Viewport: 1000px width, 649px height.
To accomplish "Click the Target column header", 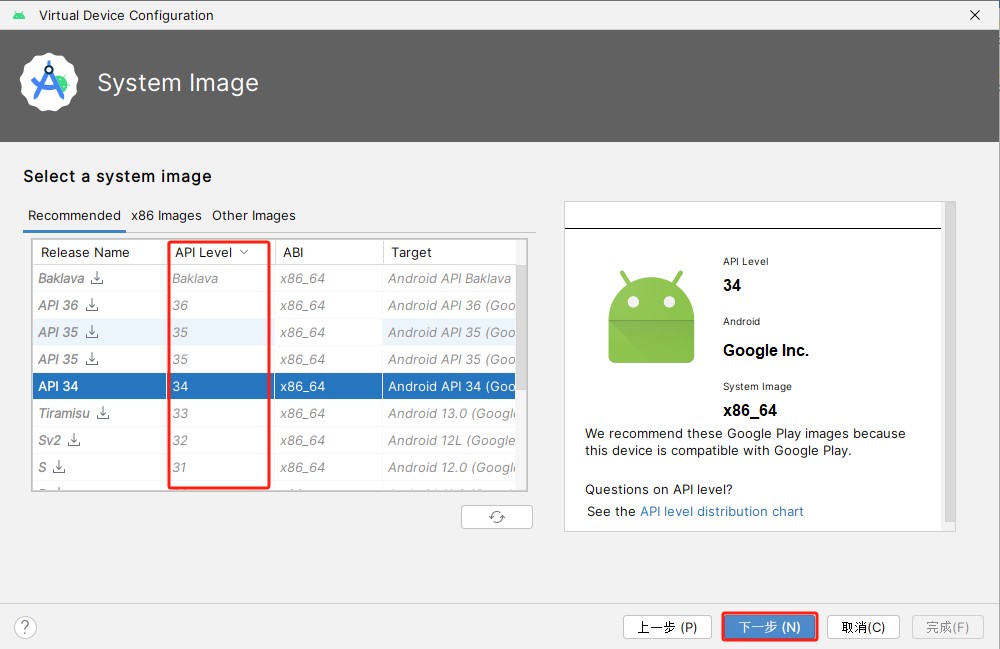I will (x=449, y=252).
